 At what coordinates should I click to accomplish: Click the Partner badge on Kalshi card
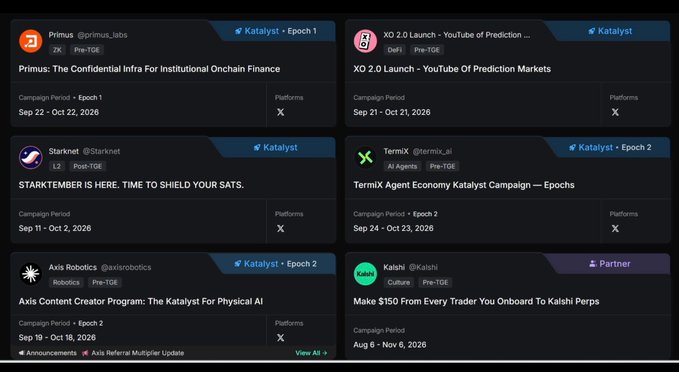pyautogui.click(x=610, y=264)
